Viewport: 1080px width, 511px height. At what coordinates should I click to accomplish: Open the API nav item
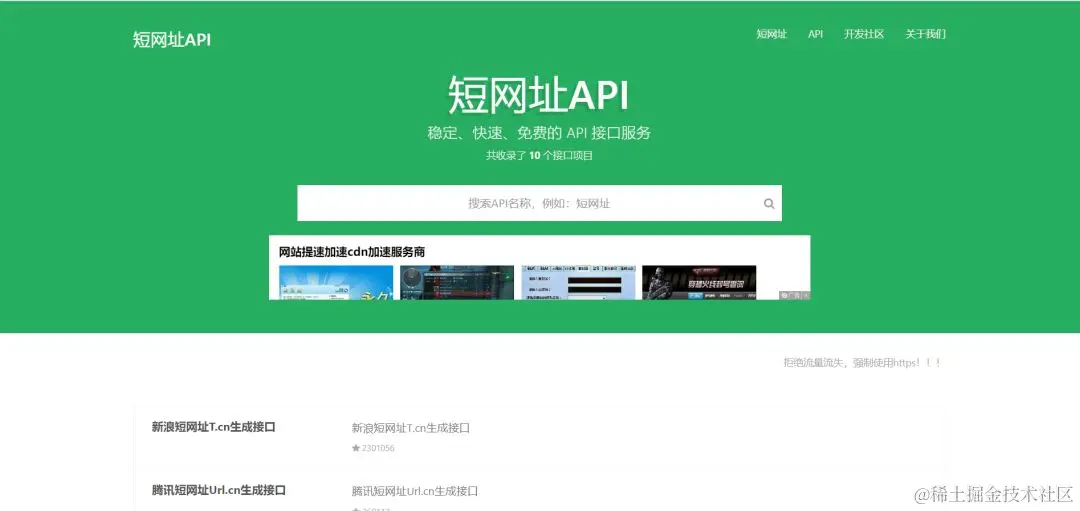(x=816, y=34)
